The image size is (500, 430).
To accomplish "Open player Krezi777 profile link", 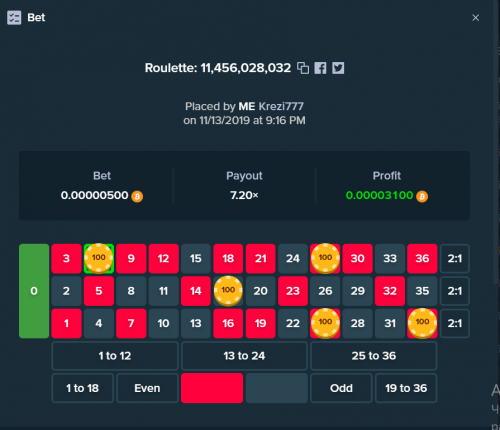I will pyautogui.click(x=281, y=106).
